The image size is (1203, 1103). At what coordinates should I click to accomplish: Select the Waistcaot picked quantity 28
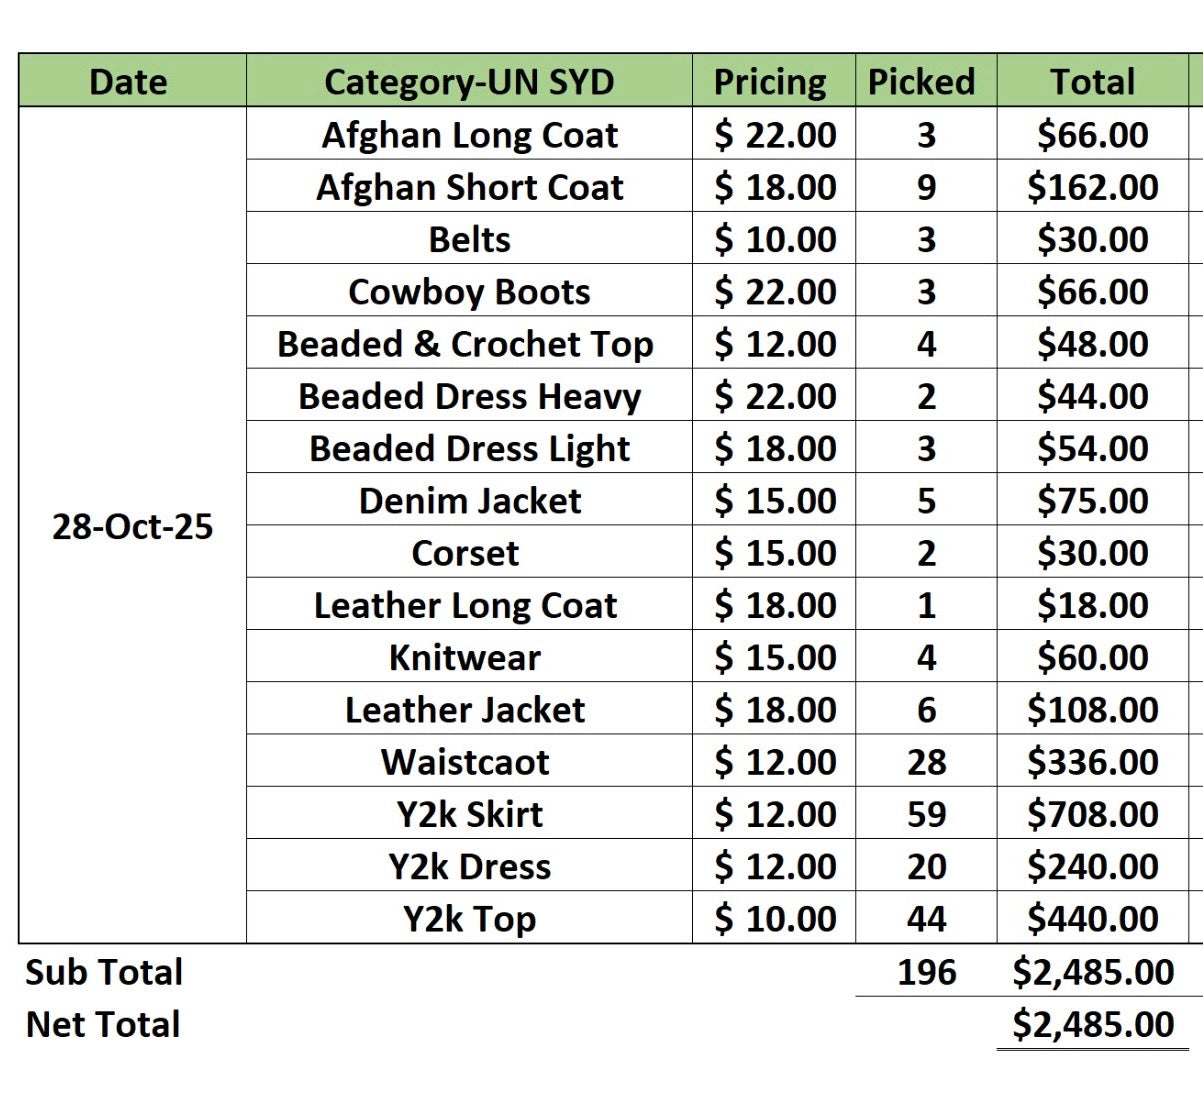click(926, 761)
